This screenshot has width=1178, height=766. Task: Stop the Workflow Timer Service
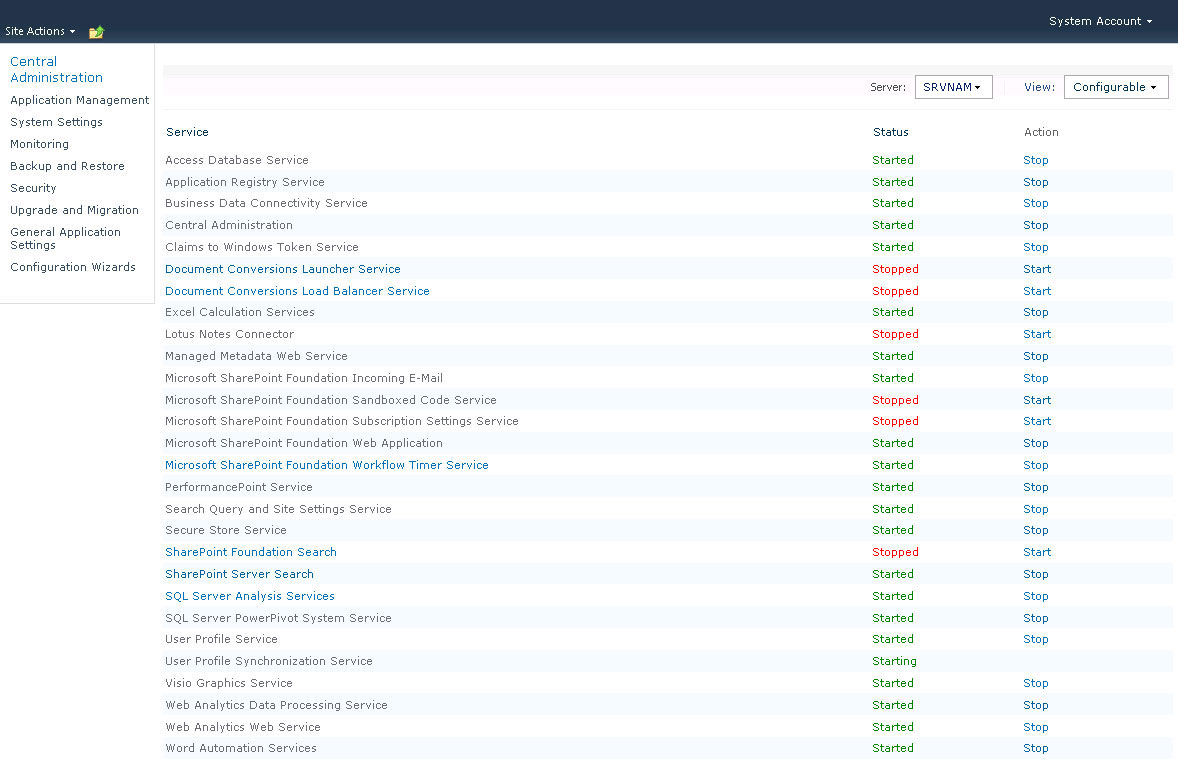[x=1035, y=465]
